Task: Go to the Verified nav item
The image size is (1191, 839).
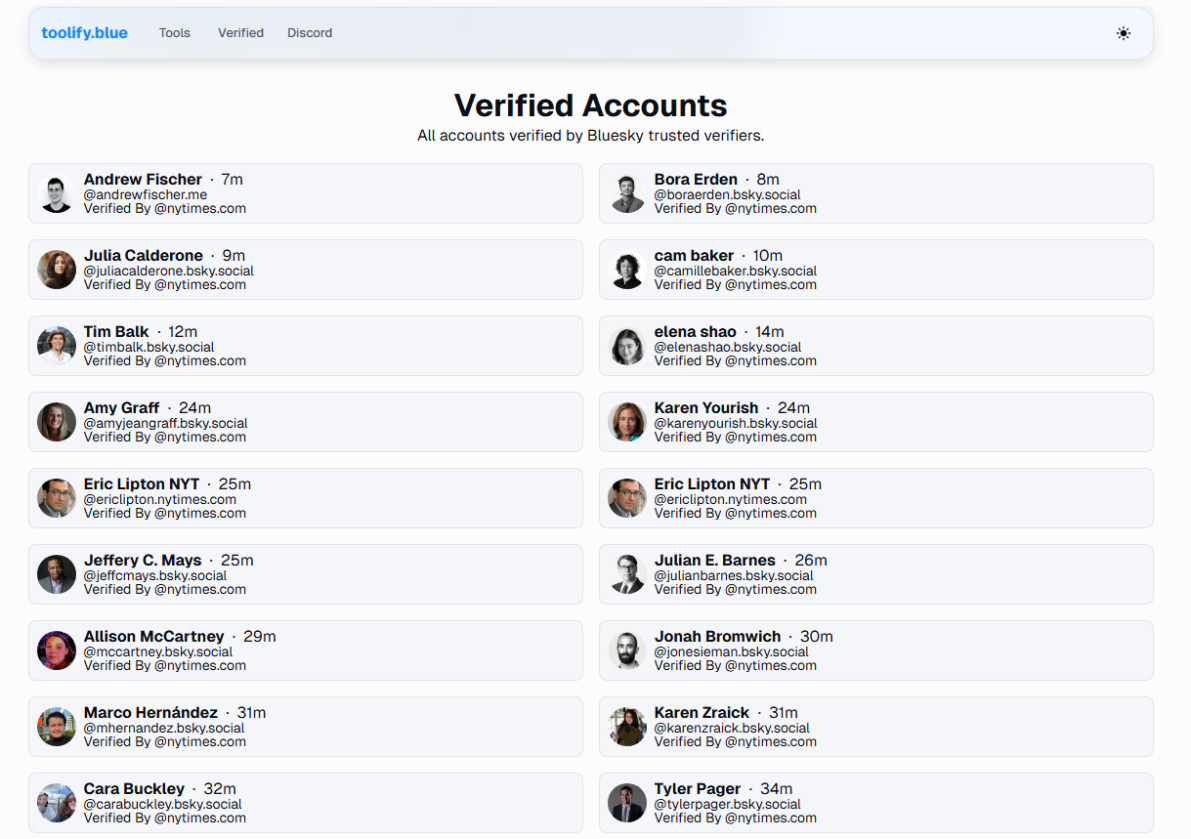Action: click(241, 33)
